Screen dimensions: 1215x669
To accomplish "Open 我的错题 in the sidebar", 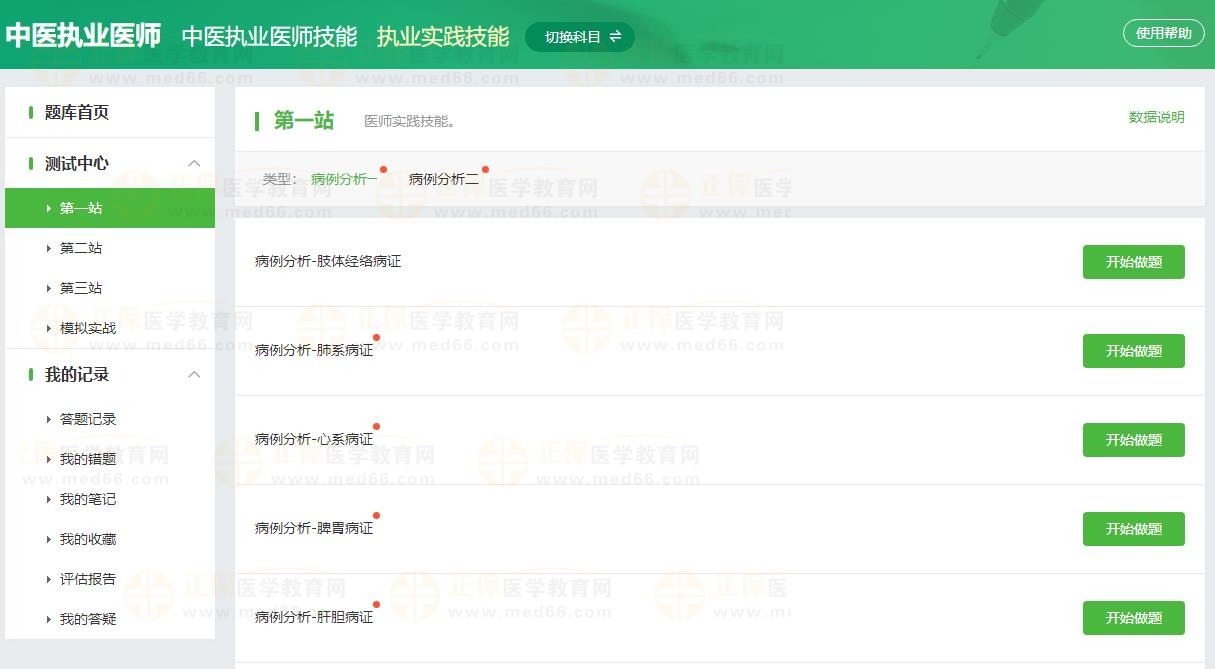I will (88, 459).
